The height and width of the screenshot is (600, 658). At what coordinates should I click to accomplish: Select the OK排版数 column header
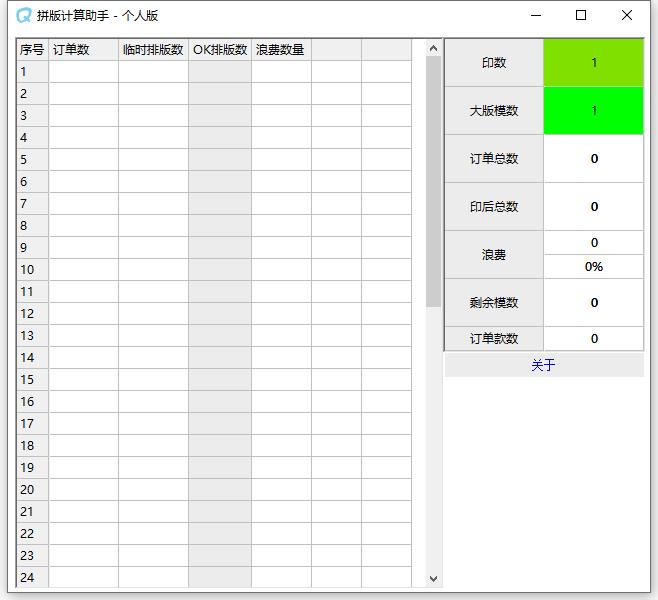coord(220,50)
